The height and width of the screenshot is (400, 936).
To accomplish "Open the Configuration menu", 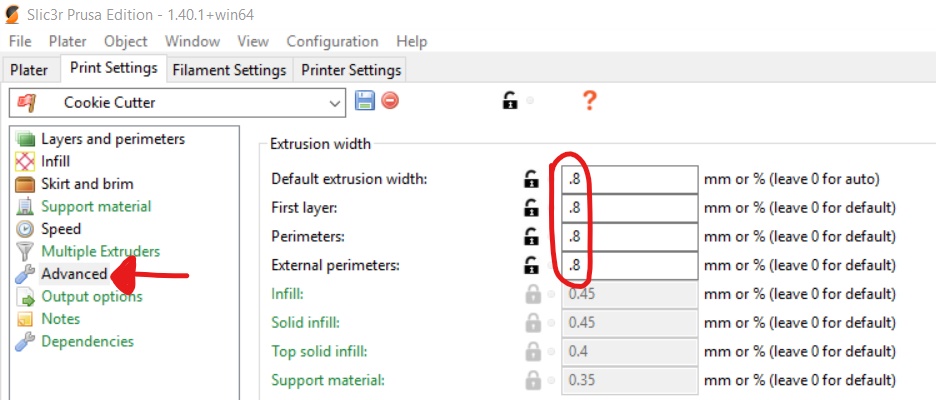I will click(332, 41).
